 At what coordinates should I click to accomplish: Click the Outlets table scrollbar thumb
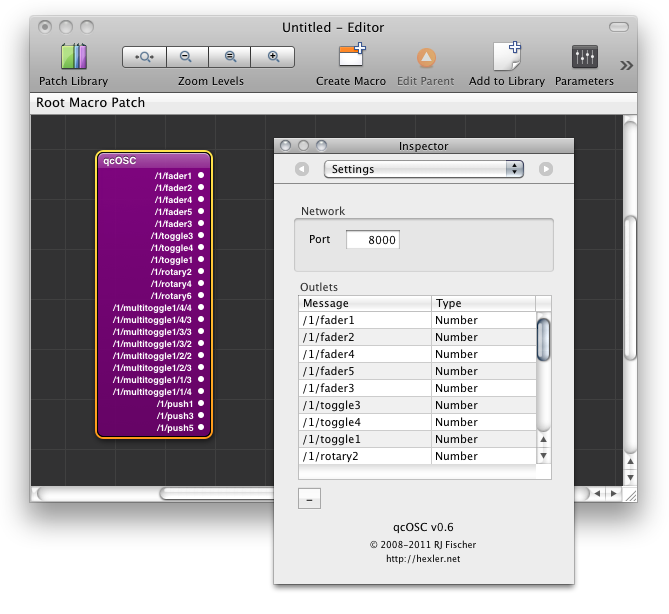[x=543, y=340]
